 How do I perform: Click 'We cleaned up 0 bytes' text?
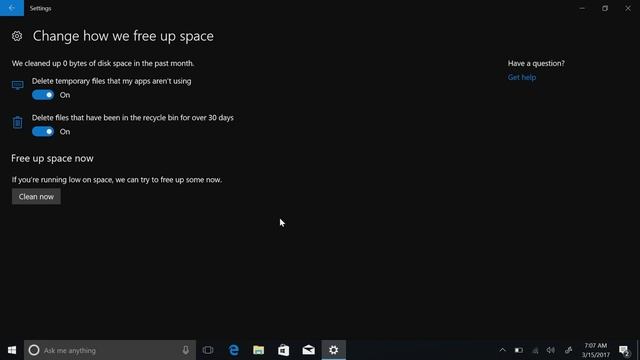[x=103, y=63]
